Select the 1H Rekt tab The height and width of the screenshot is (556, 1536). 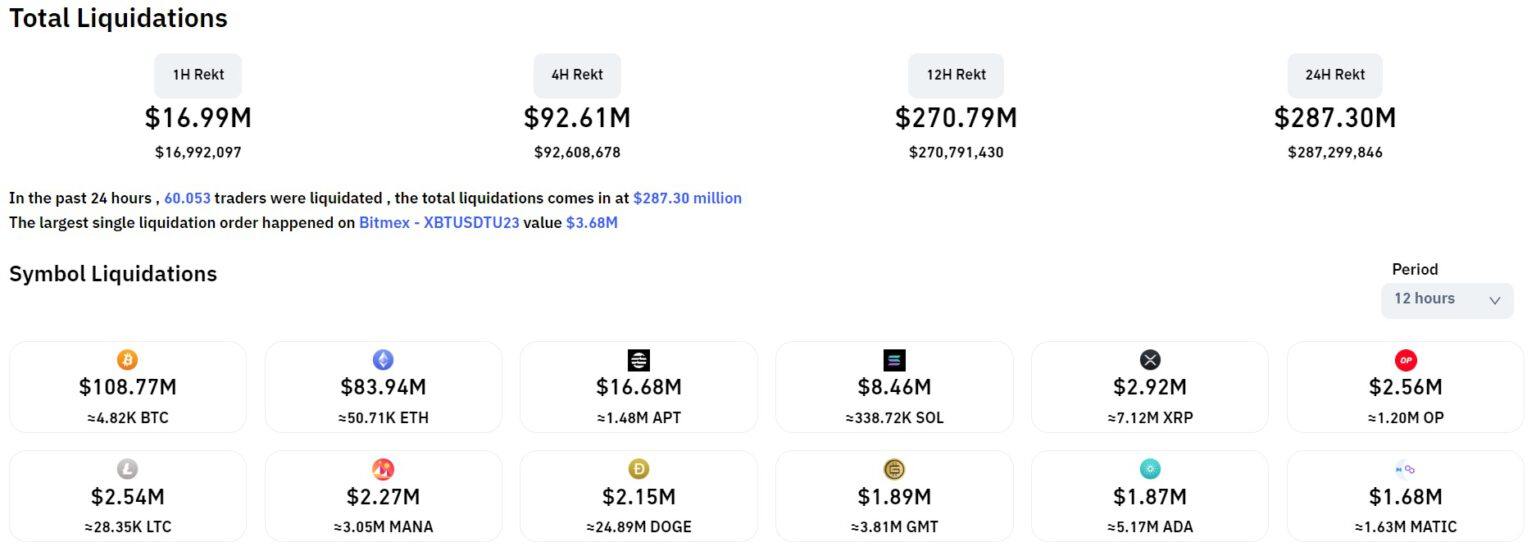coord(198,75)
